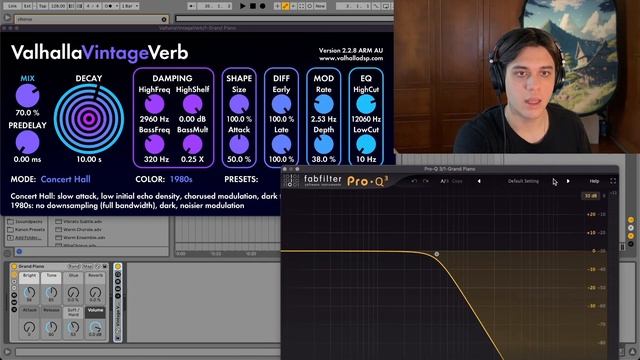Screen dimensions: 640x360
Task: Adjust the Damping BassFreq knob
Action: pos(154,144)
